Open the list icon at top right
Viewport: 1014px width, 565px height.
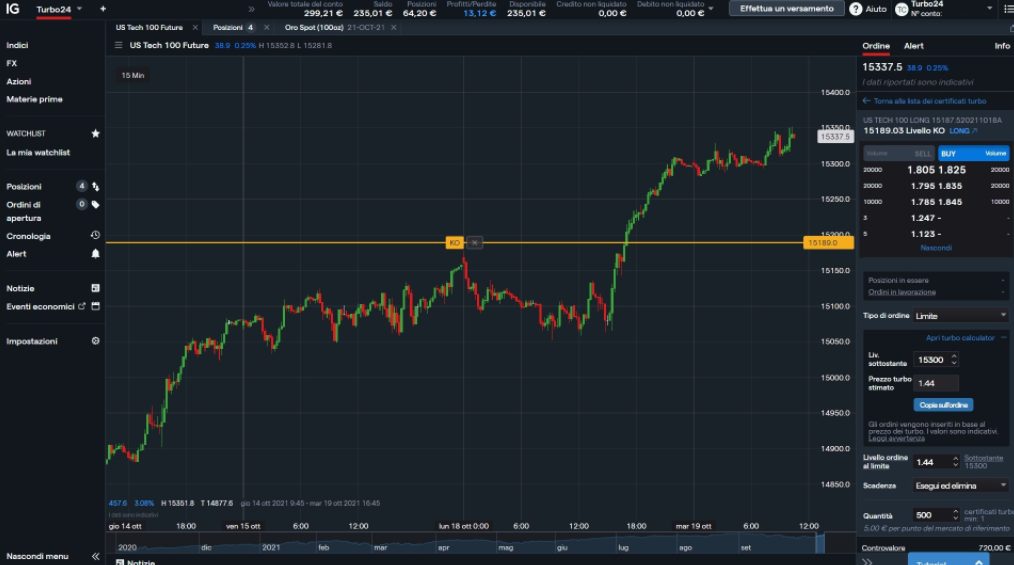pos(1008,9)
